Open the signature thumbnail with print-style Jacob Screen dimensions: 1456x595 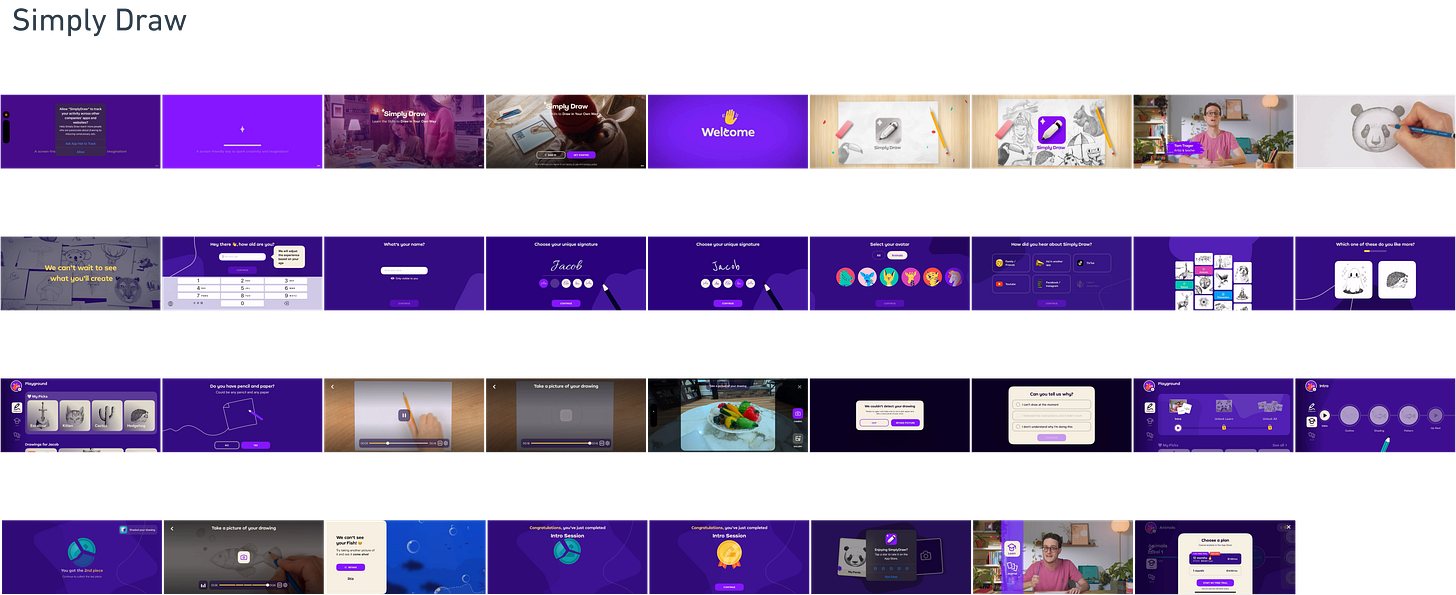(728, 273)
